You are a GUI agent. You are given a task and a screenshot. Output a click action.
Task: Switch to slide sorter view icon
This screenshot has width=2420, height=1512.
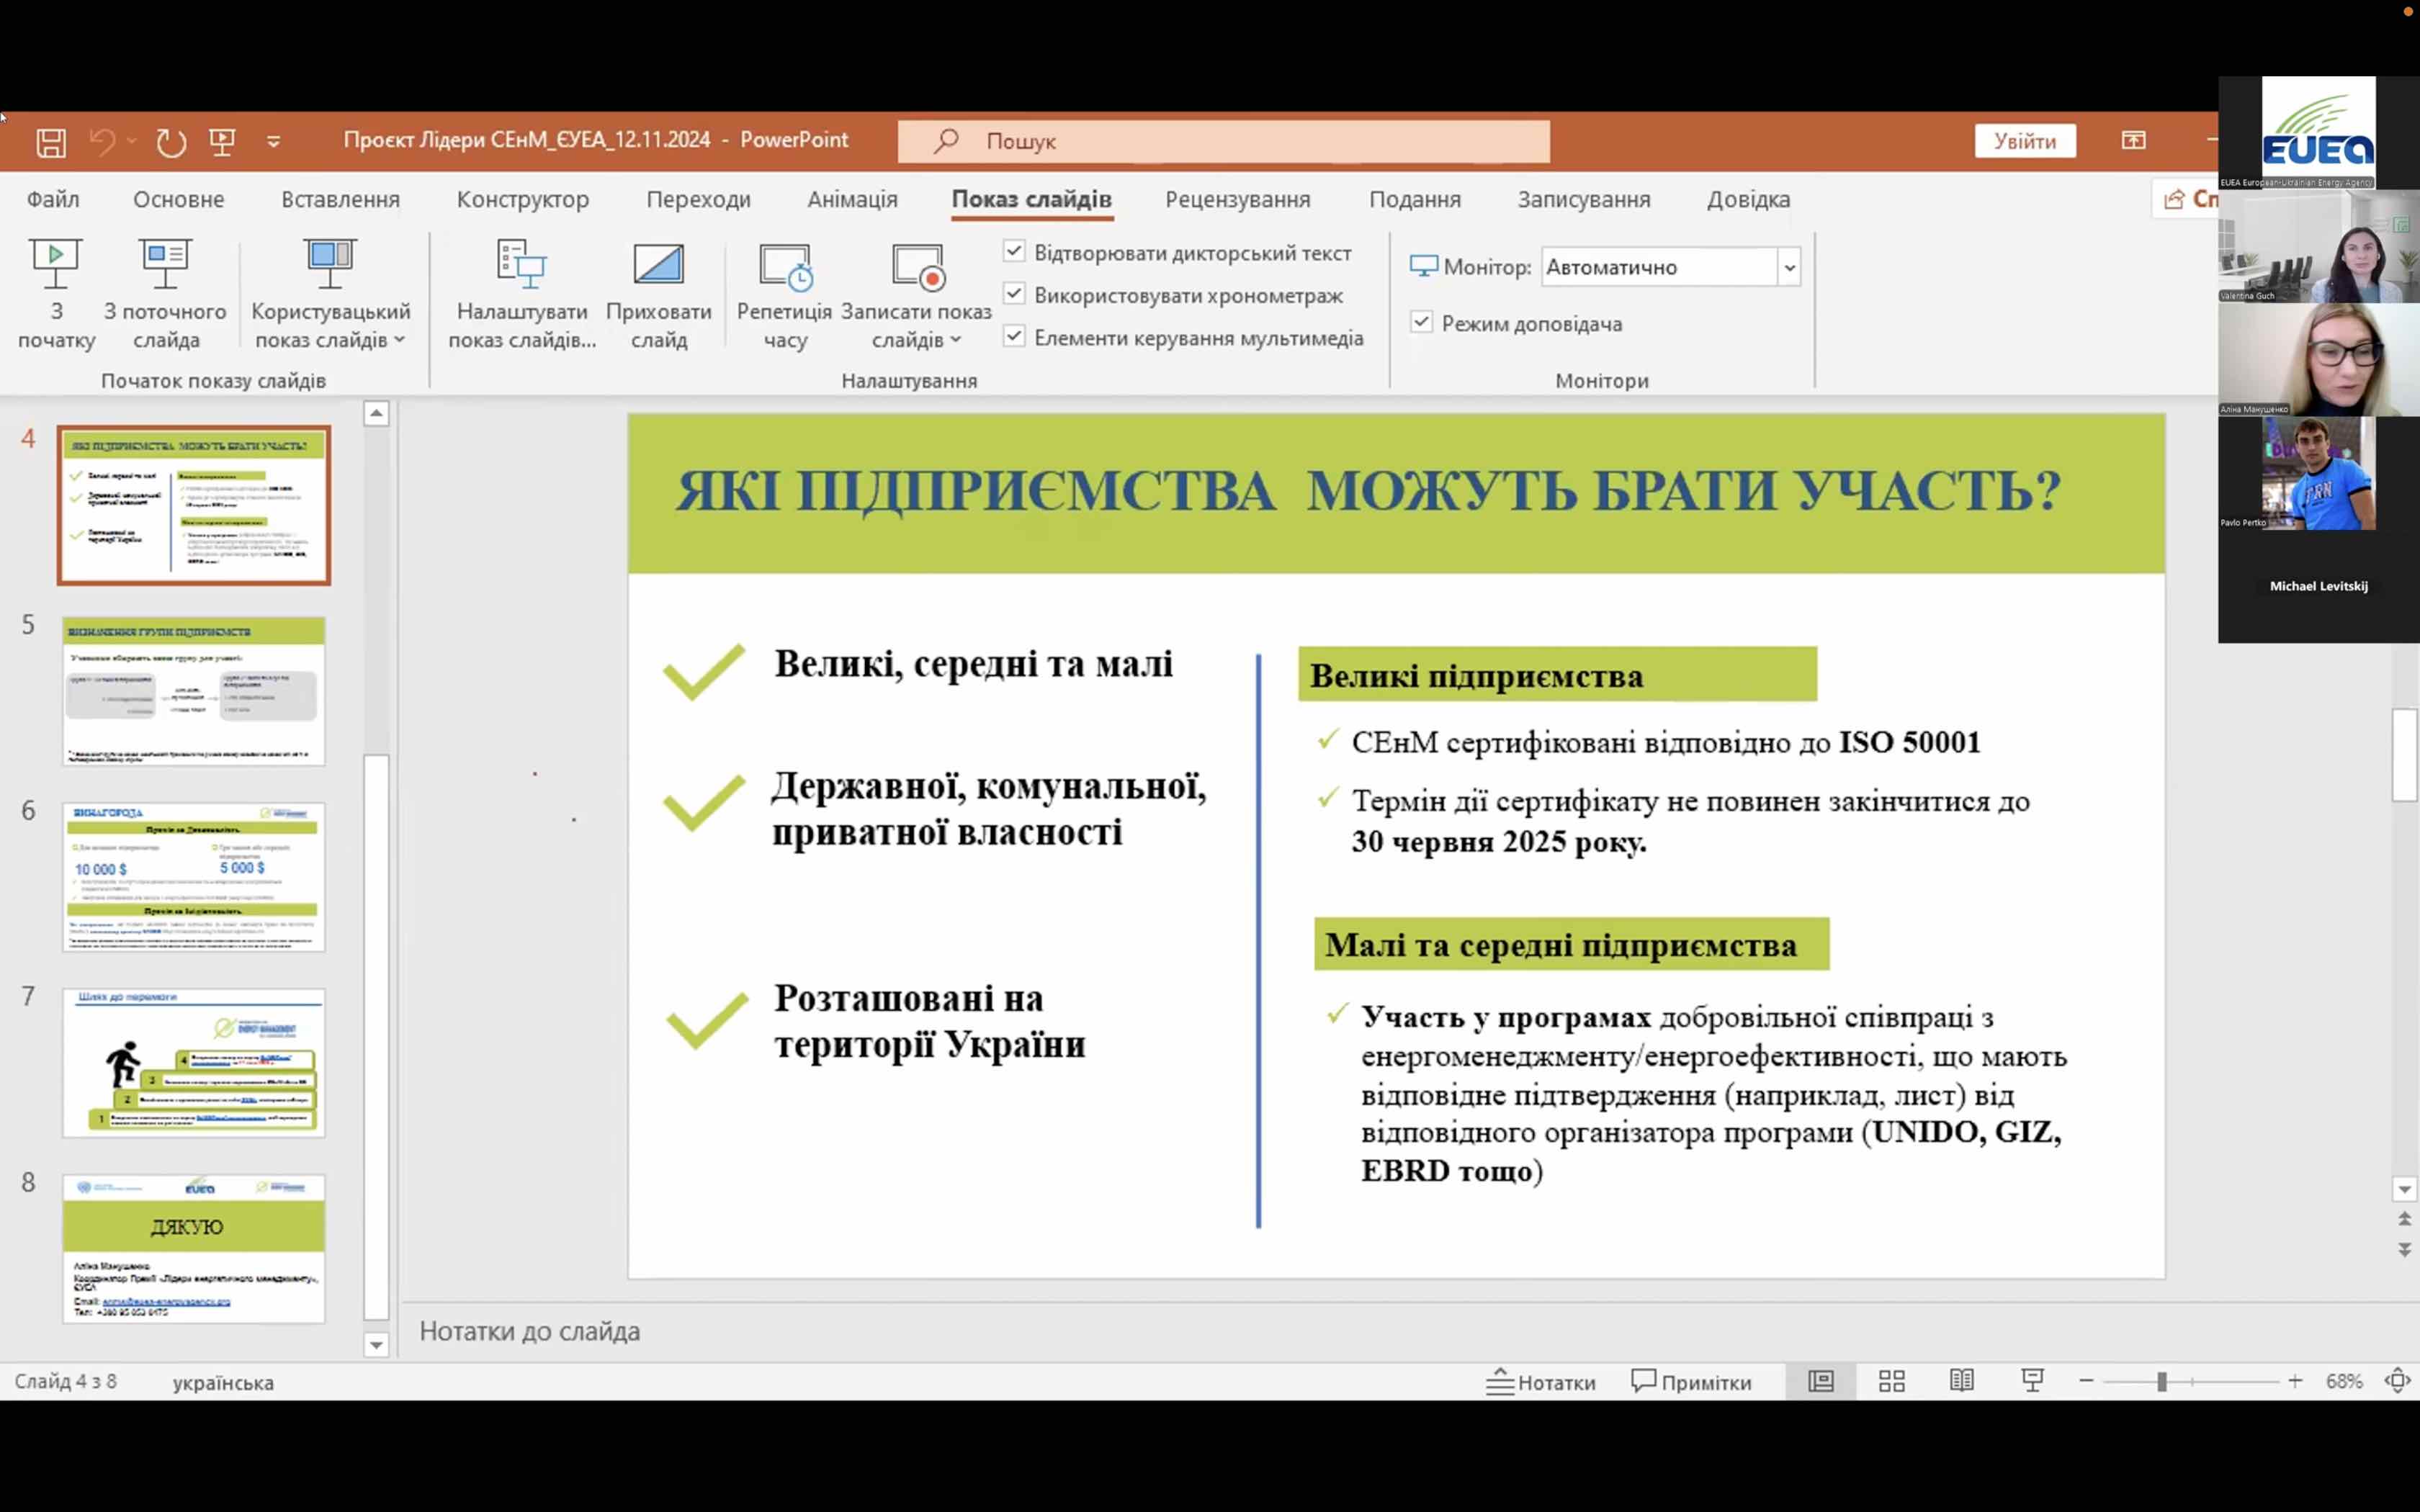1891,1381
